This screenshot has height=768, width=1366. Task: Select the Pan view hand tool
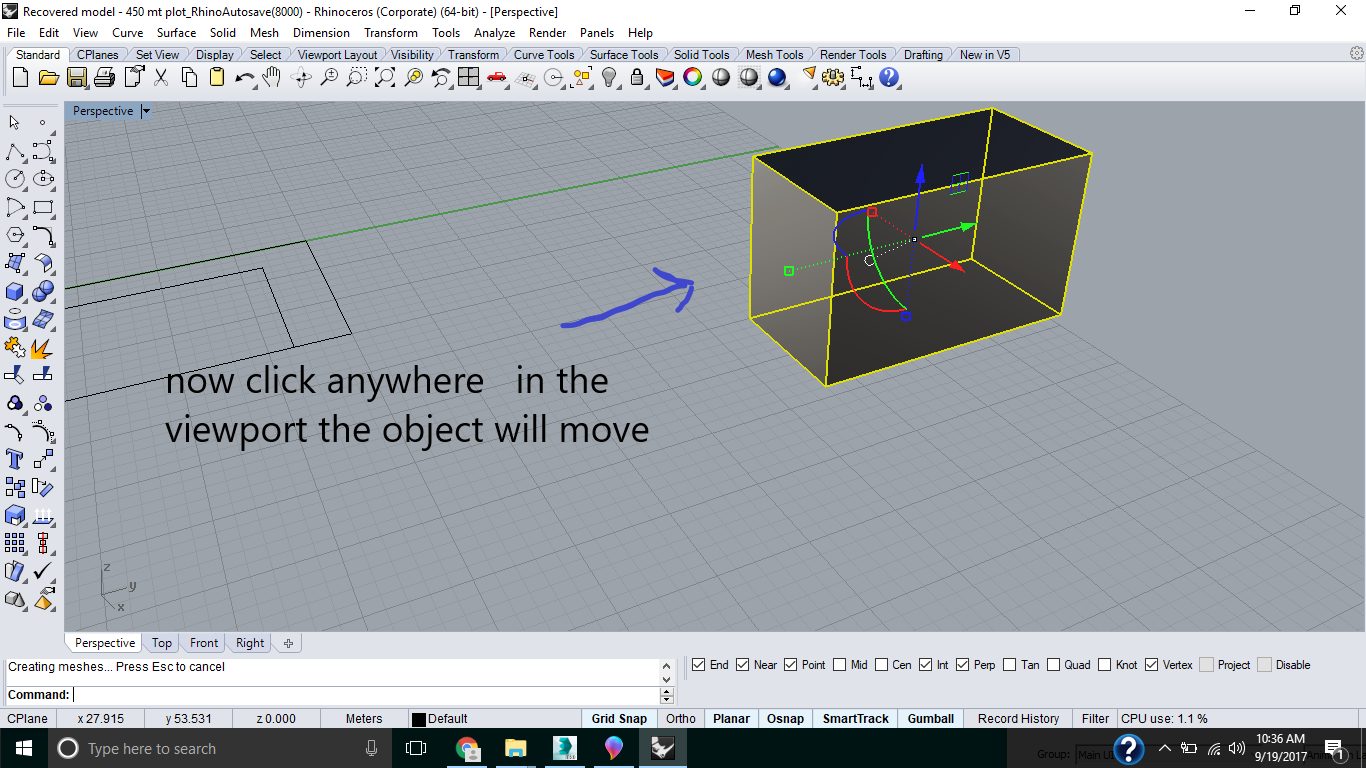[x=272, y=77]
